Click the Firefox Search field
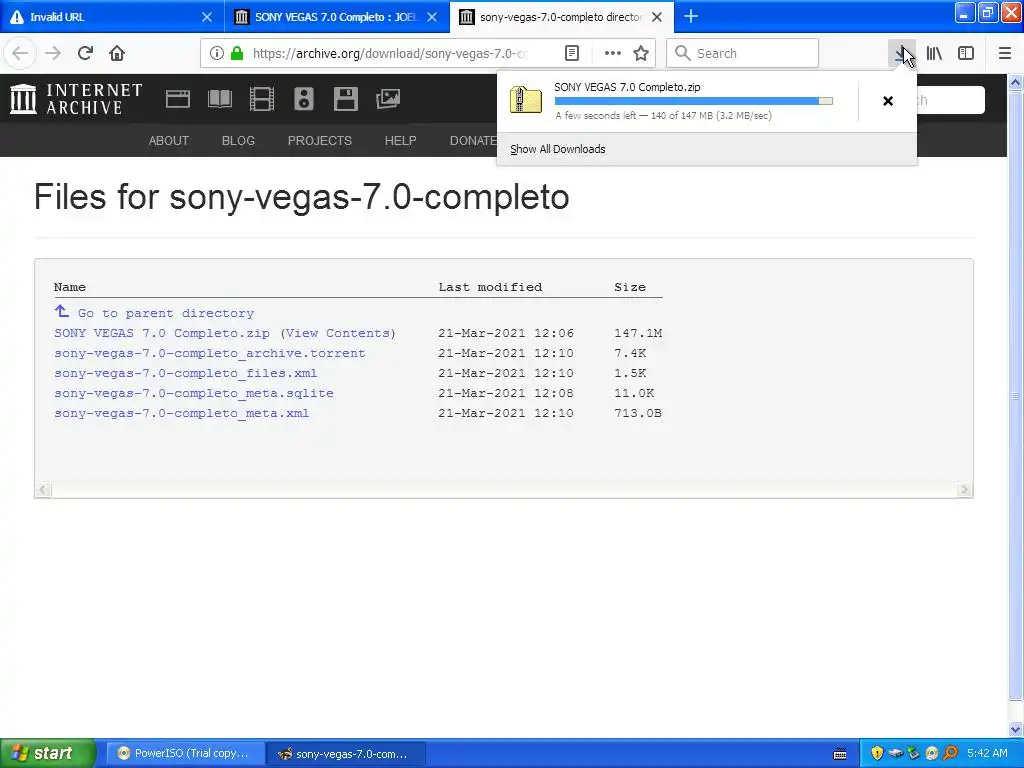This screenshot has height=768, width=1024. pyautogui.click(x=743, y=54)
